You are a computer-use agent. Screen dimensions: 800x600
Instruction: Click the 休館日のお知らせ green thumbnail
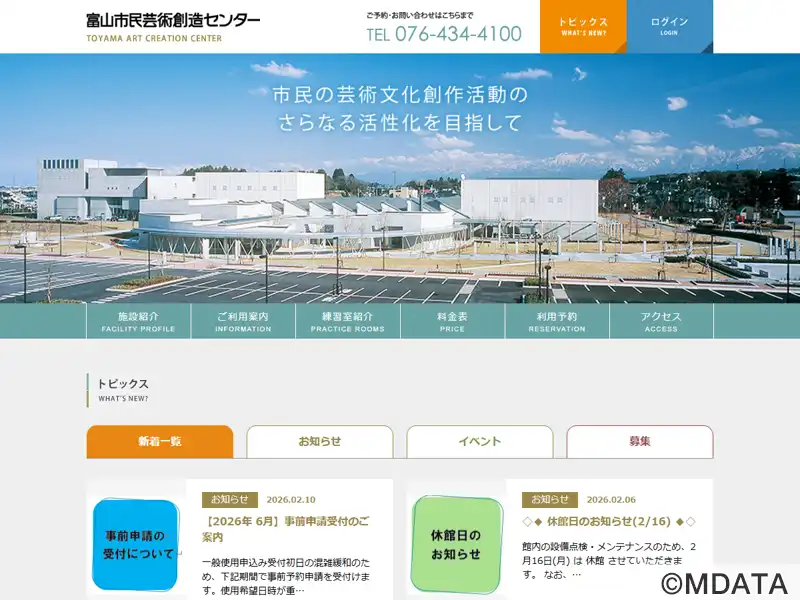[456, 544]
